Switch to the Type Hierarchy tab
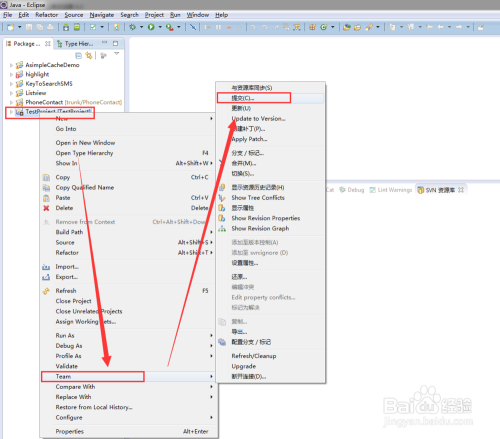This screenshot has height=439, width=500. coord(75,44)
